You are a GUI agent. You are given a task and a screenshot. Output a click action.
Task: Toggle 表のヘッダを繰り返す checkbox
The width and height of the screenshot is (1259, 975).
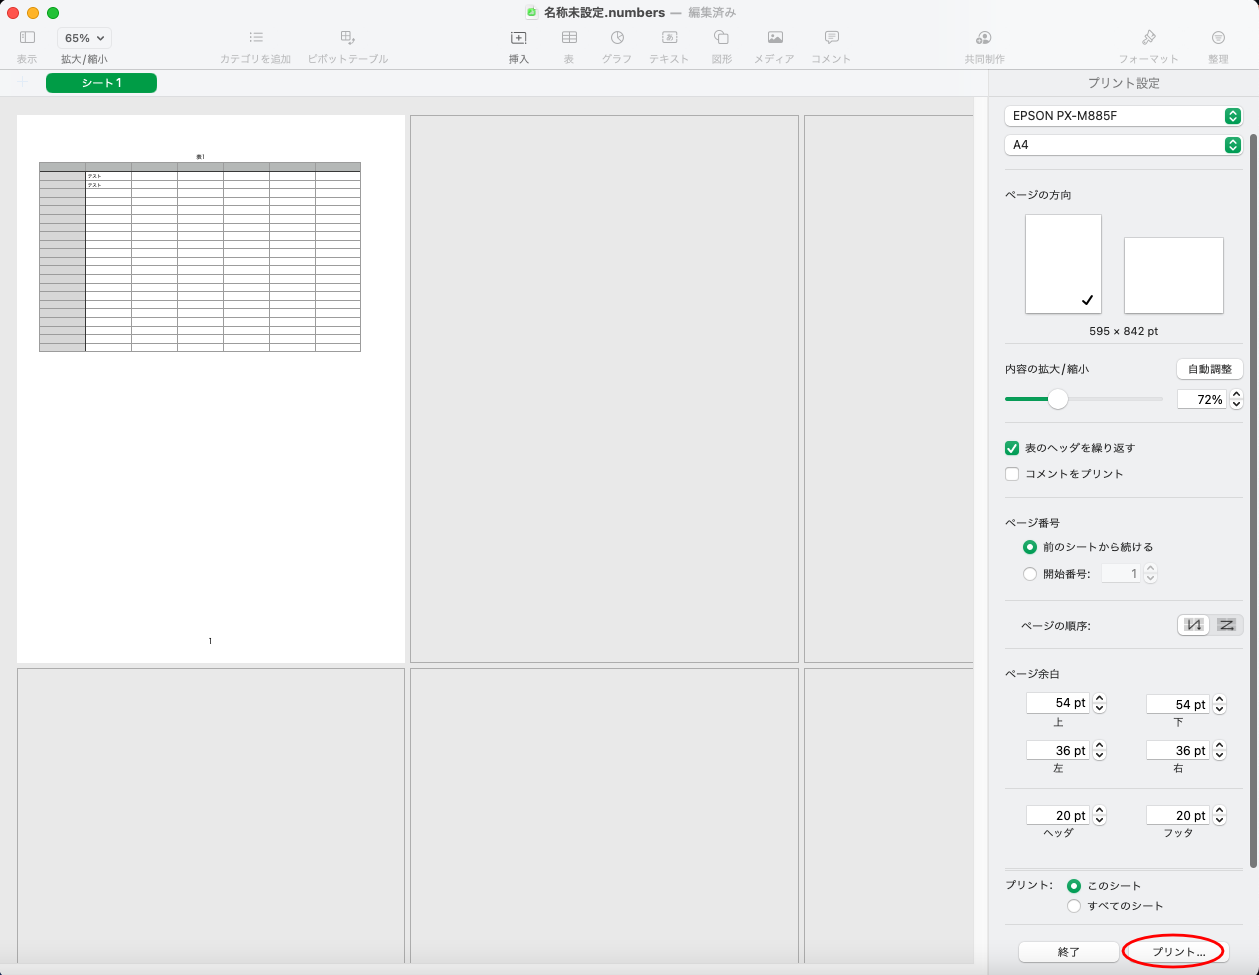pyautogui.click(x=1012, y=448)
